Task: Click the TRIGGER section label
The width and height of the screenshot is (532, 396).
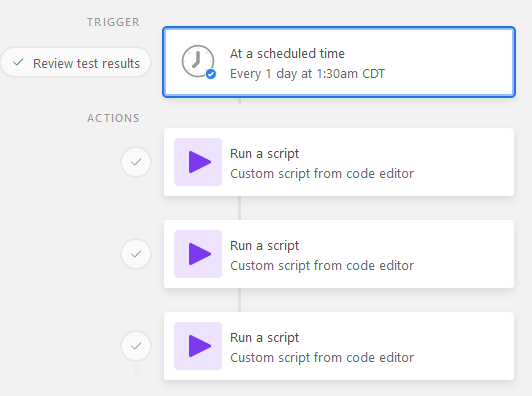Action: (x=113, y=22)
